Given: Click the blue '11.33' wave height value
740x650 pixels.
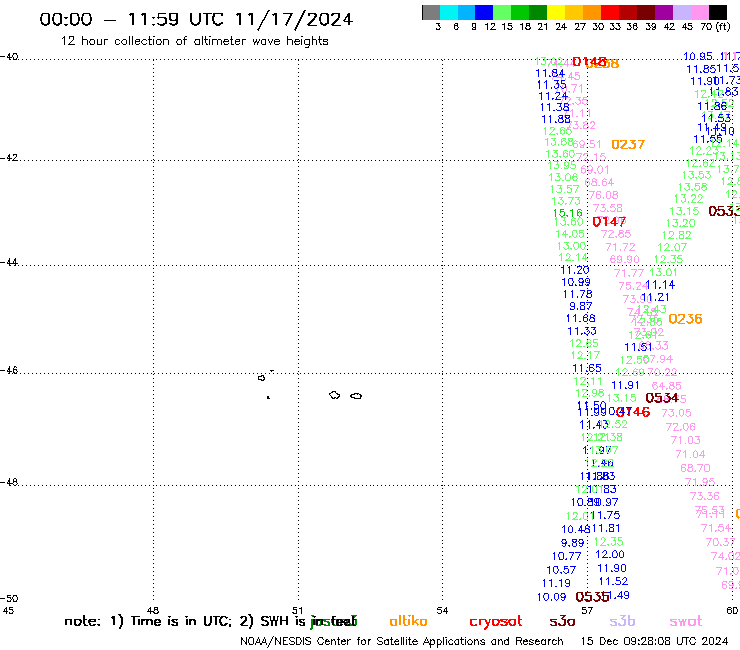Looking at the screenshot, I should pos(582,331).
